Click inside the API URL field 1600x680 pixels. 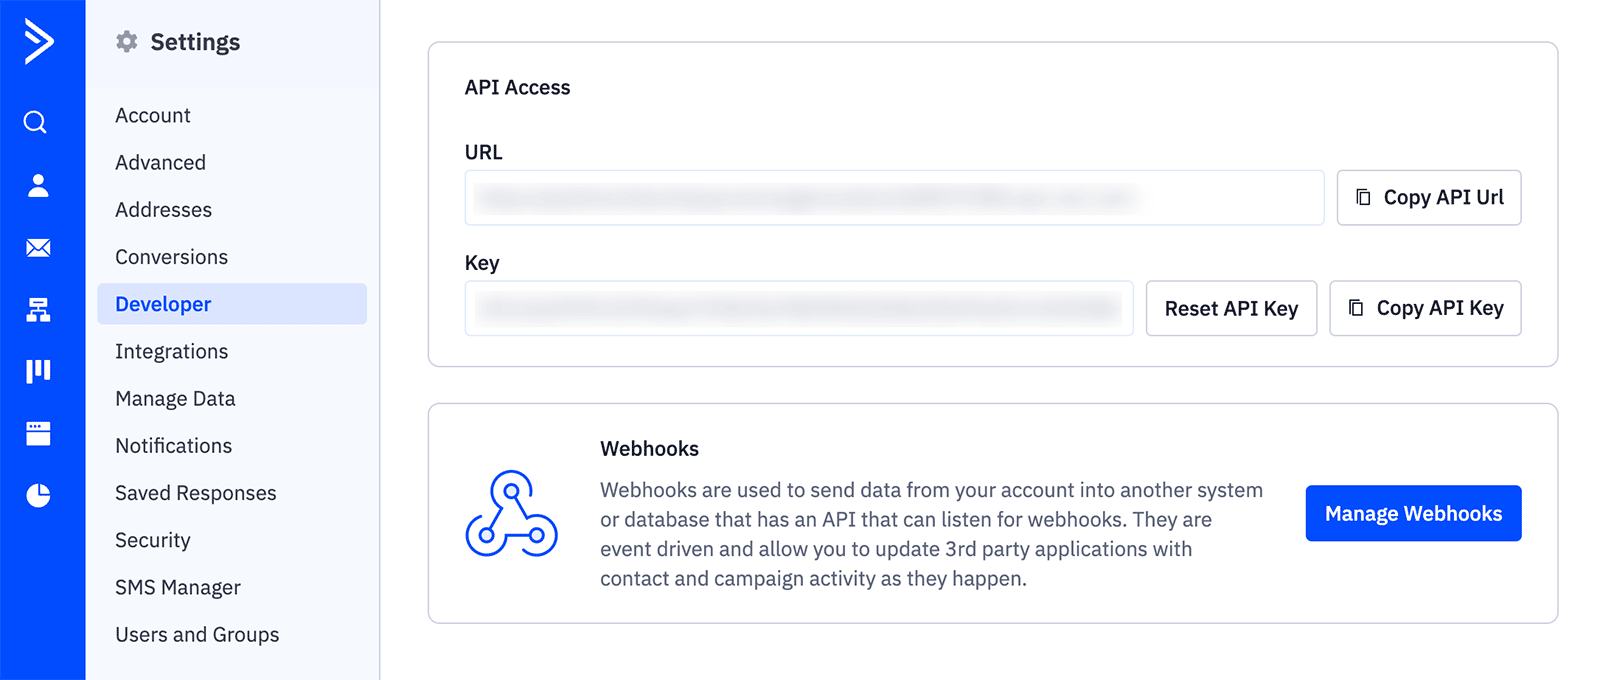pyautogui.click(x=895, y=197)
